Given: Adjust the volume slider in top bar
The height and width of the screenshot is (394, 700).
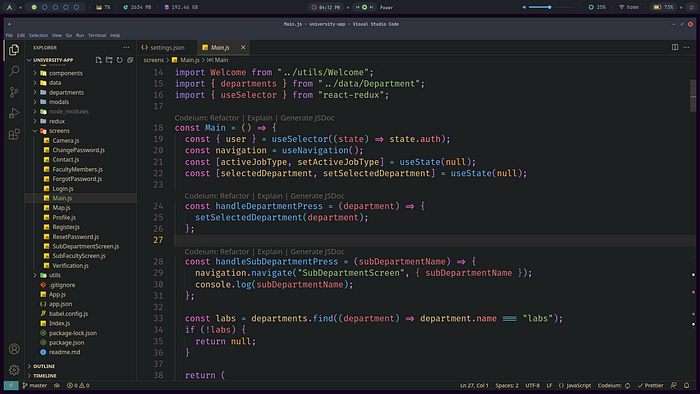Looking at the screenshot, I should 551,7.
